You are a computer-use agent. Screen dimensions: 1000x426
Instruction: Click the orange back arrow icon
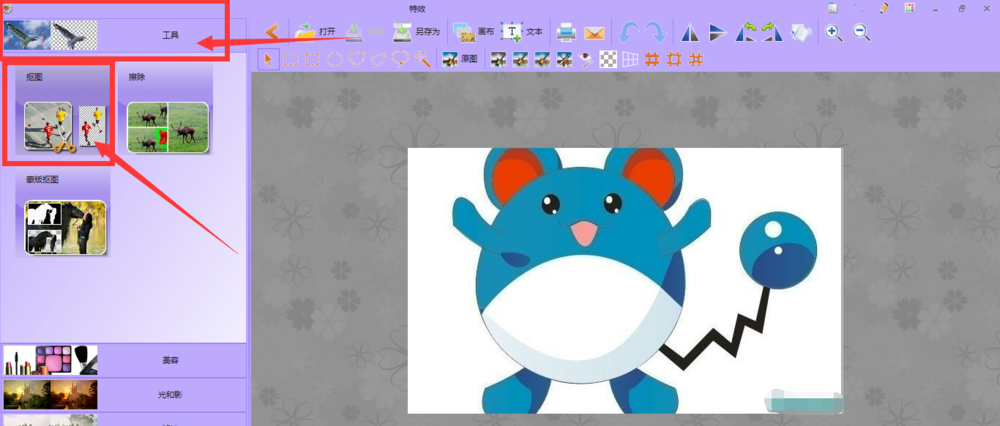pyautogui.click(x=271, y=32)
